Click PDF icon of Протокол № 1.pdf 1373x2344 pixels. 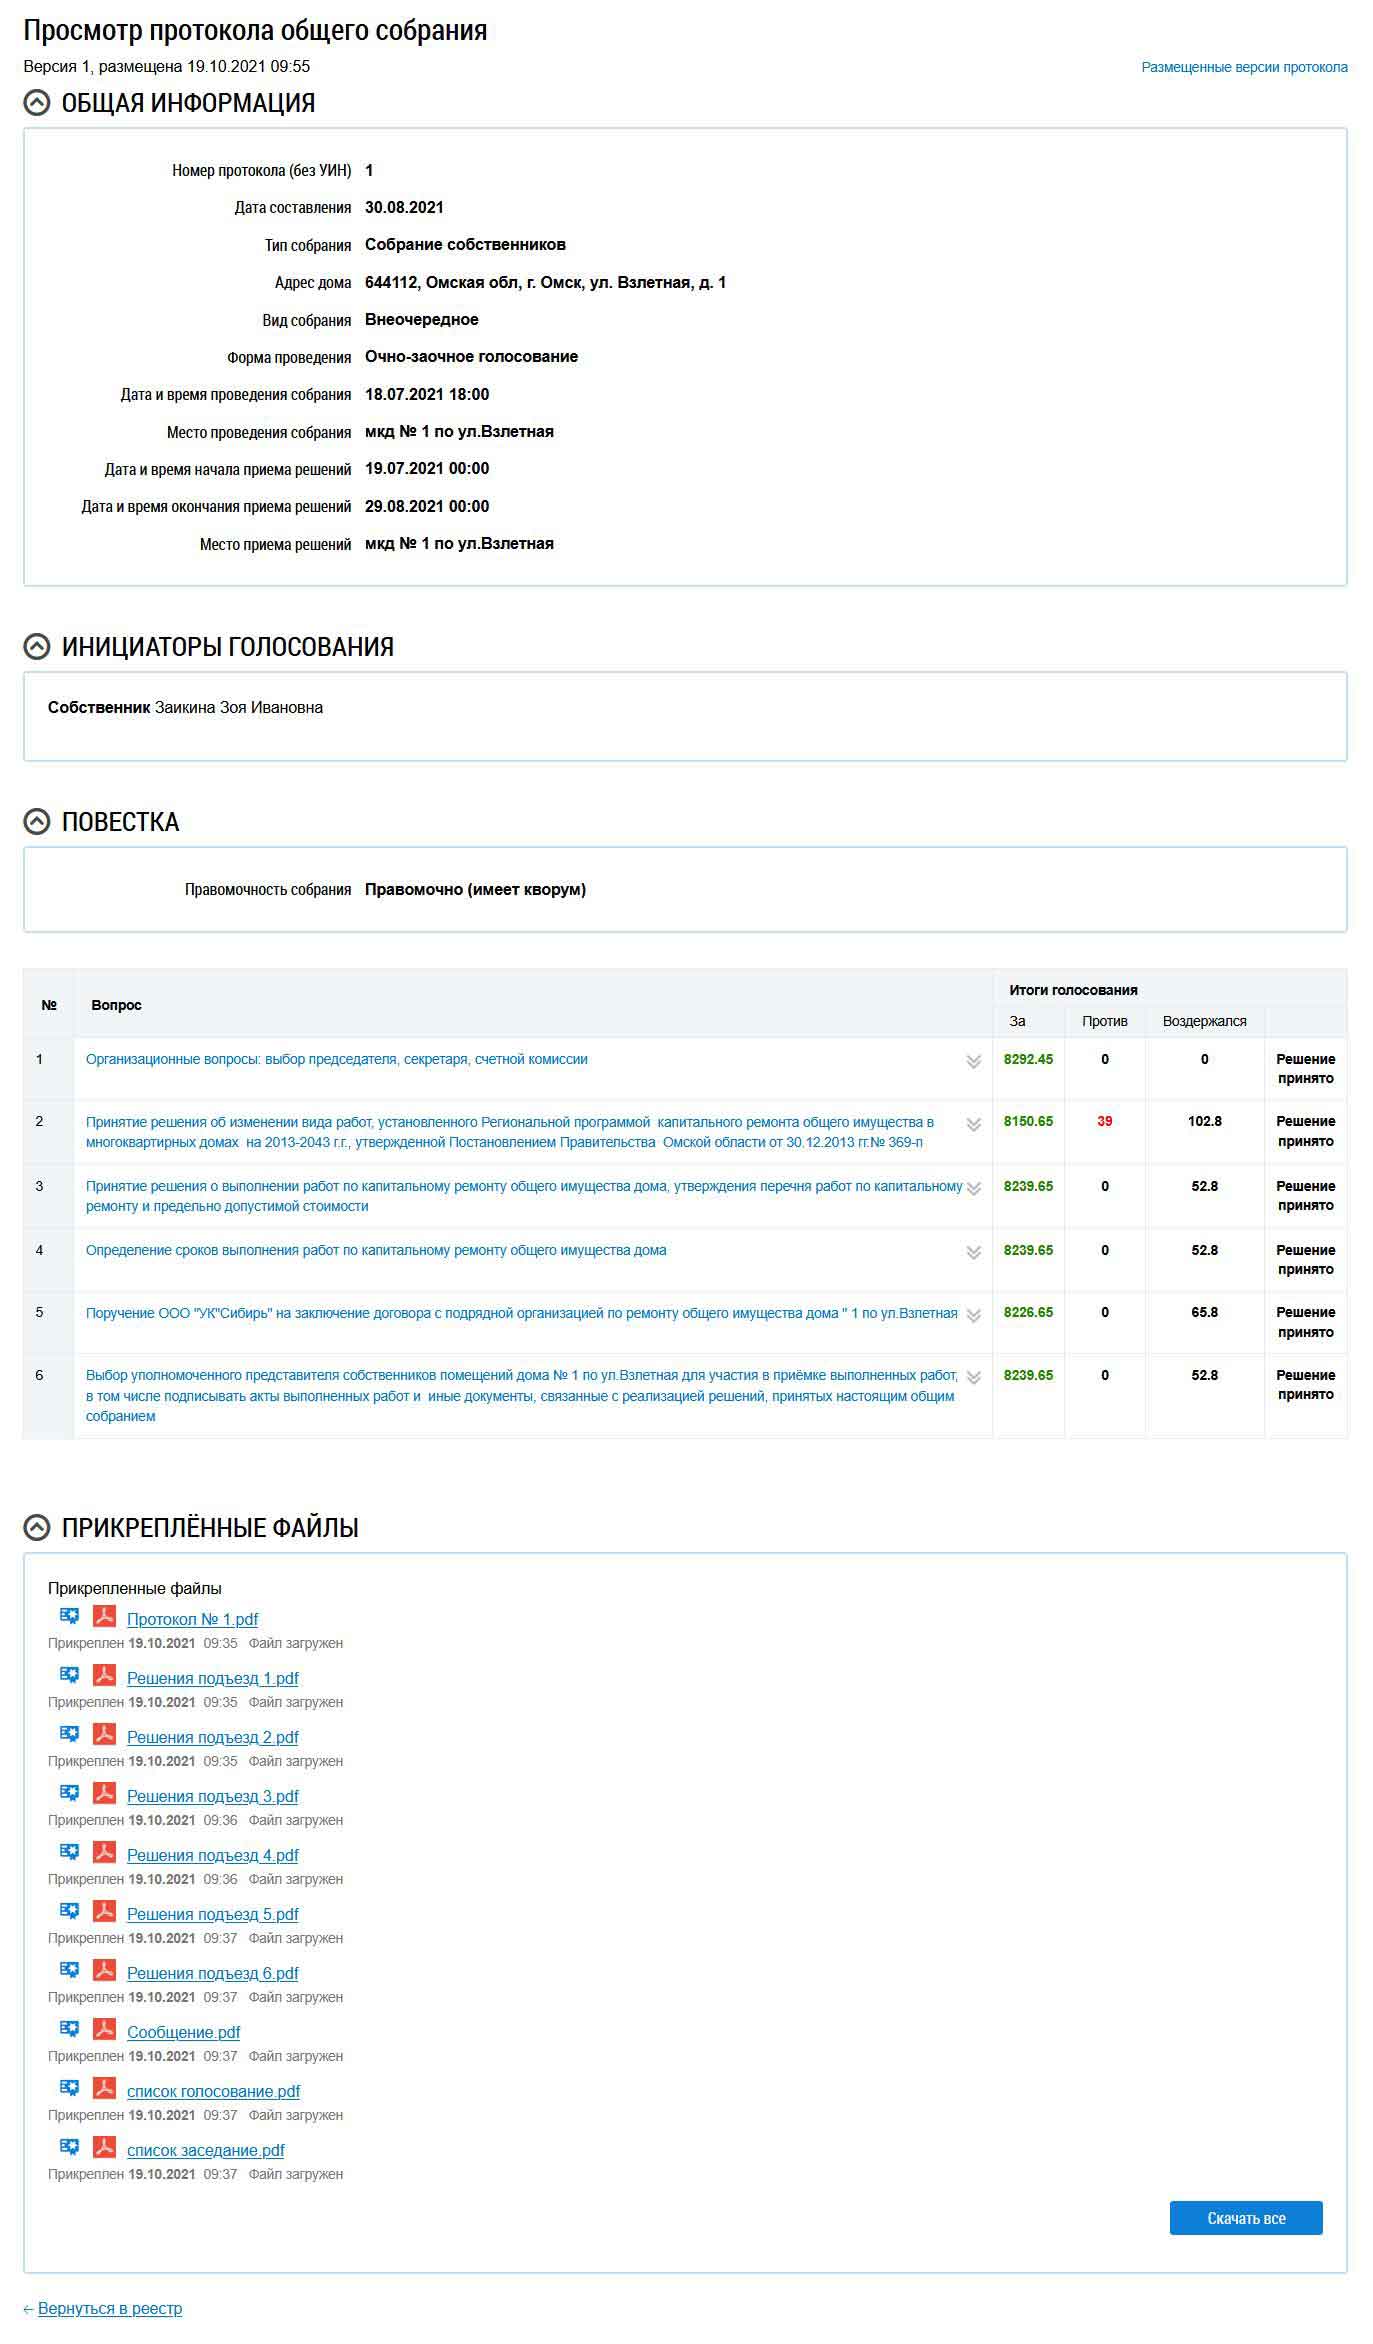(x=105, y=1616)
